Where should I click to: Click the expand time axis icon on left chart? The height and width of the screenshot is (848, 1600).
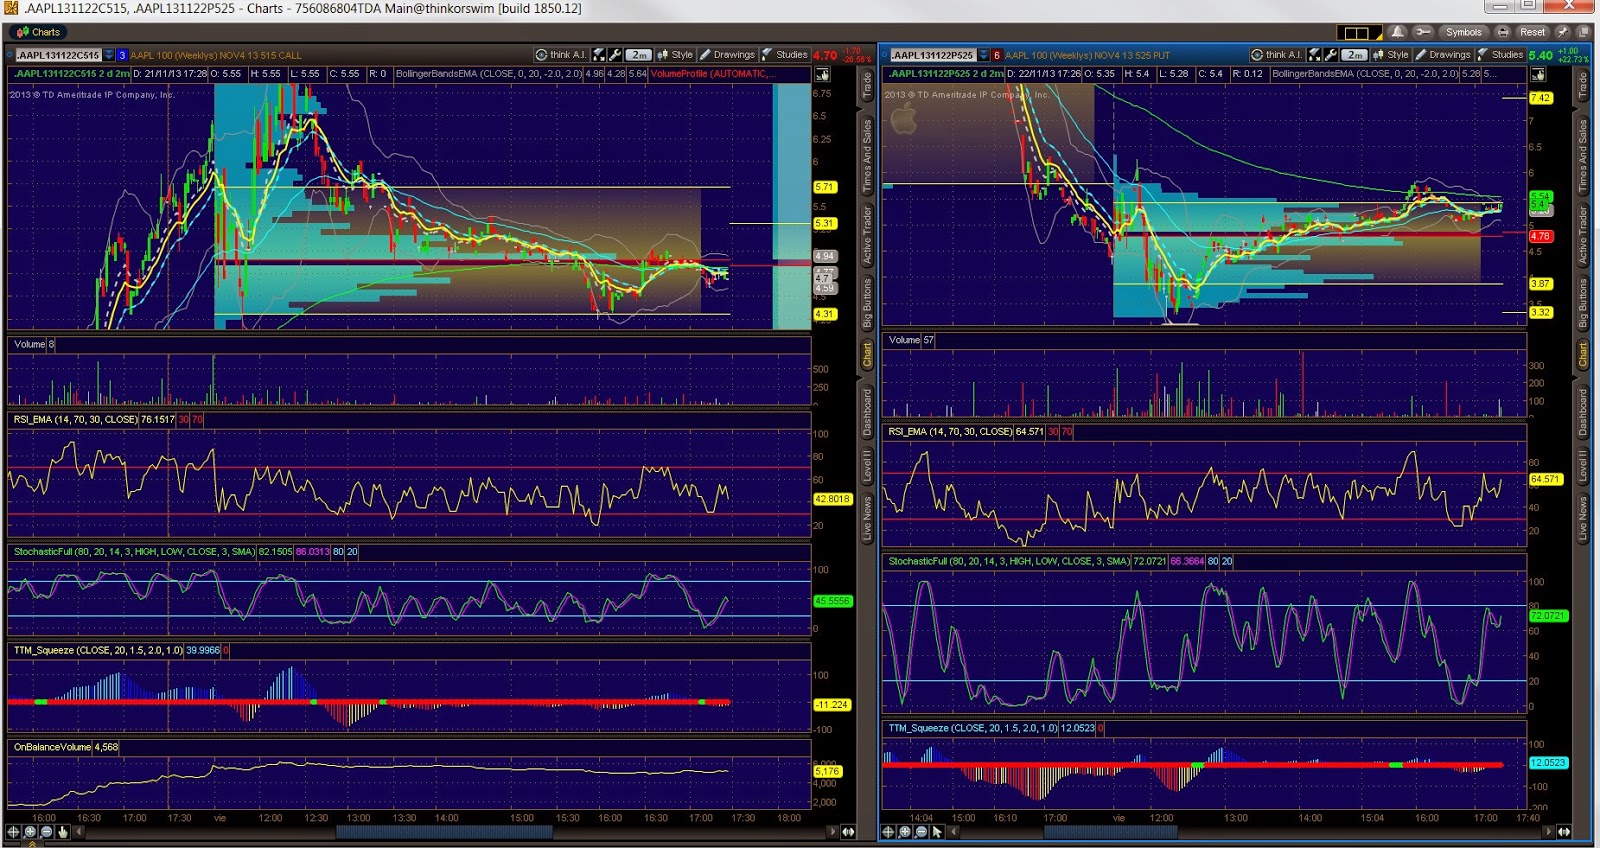tap(848, 832)
